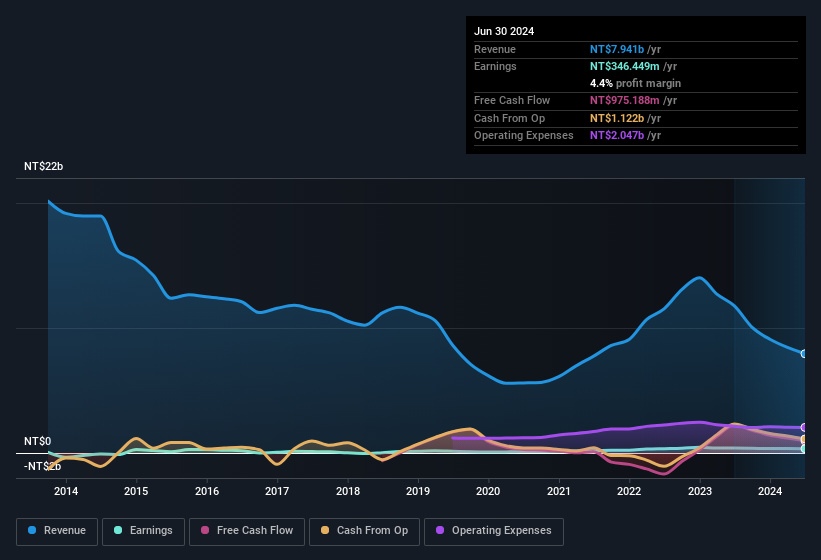The width and height of the screenshot is (821, 560).
Task: Toggle the Cash From Op legend button
Action: [364, 531]
